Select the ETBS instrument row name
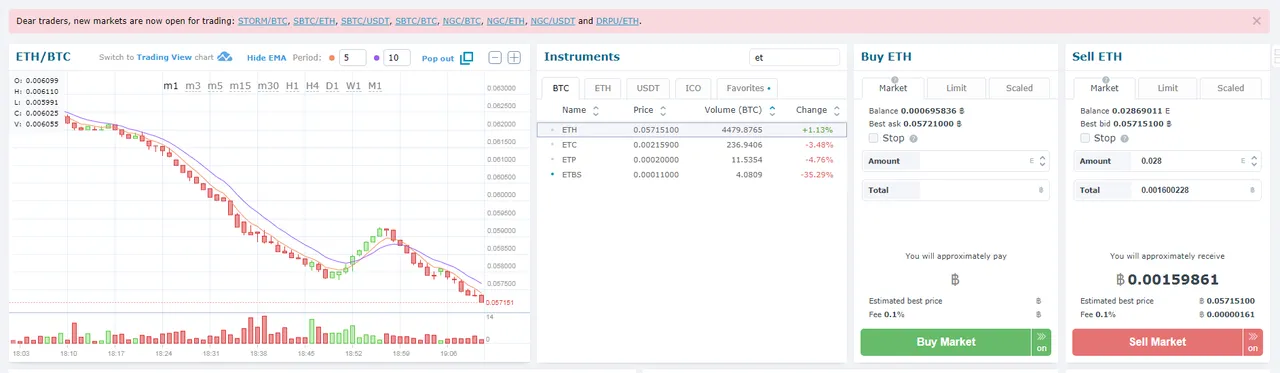The height and width of the screenshot is (373, 1280). [572, 175]
